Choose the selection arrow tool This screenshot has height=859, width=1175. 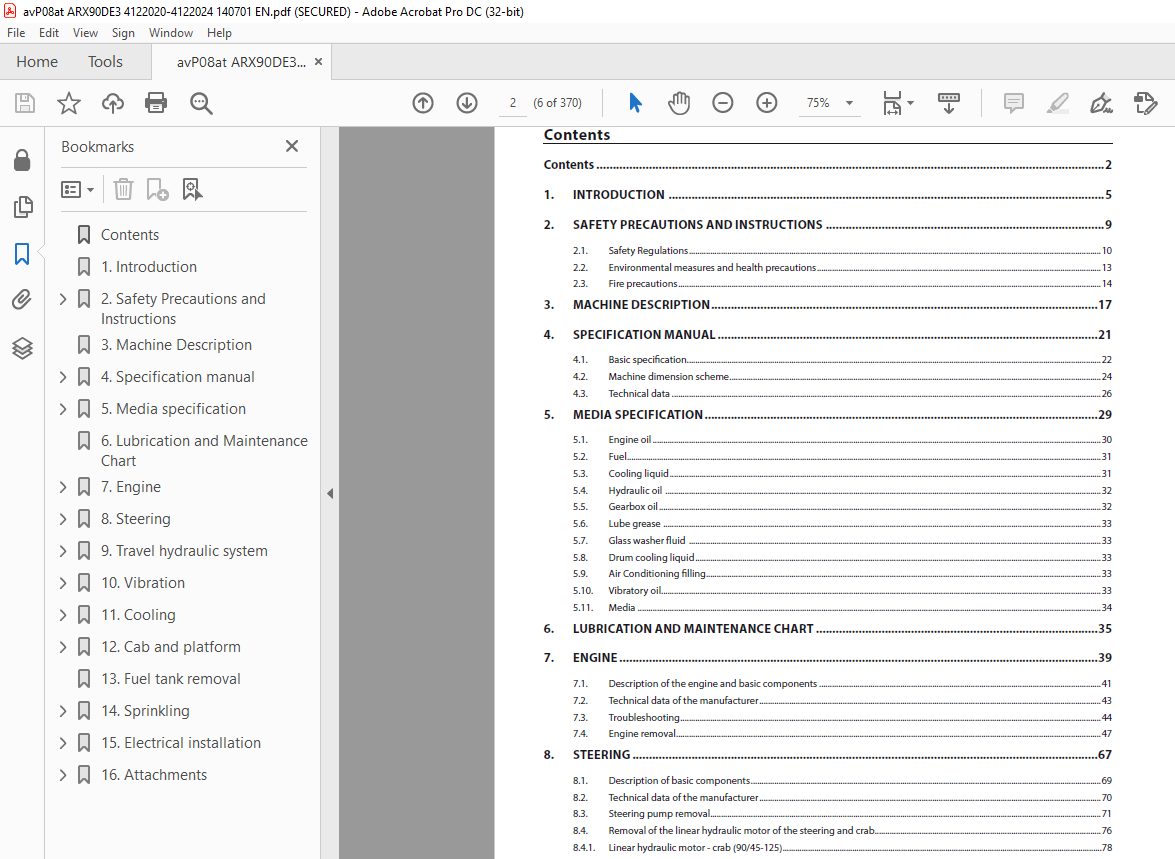(x=635, y=103)
